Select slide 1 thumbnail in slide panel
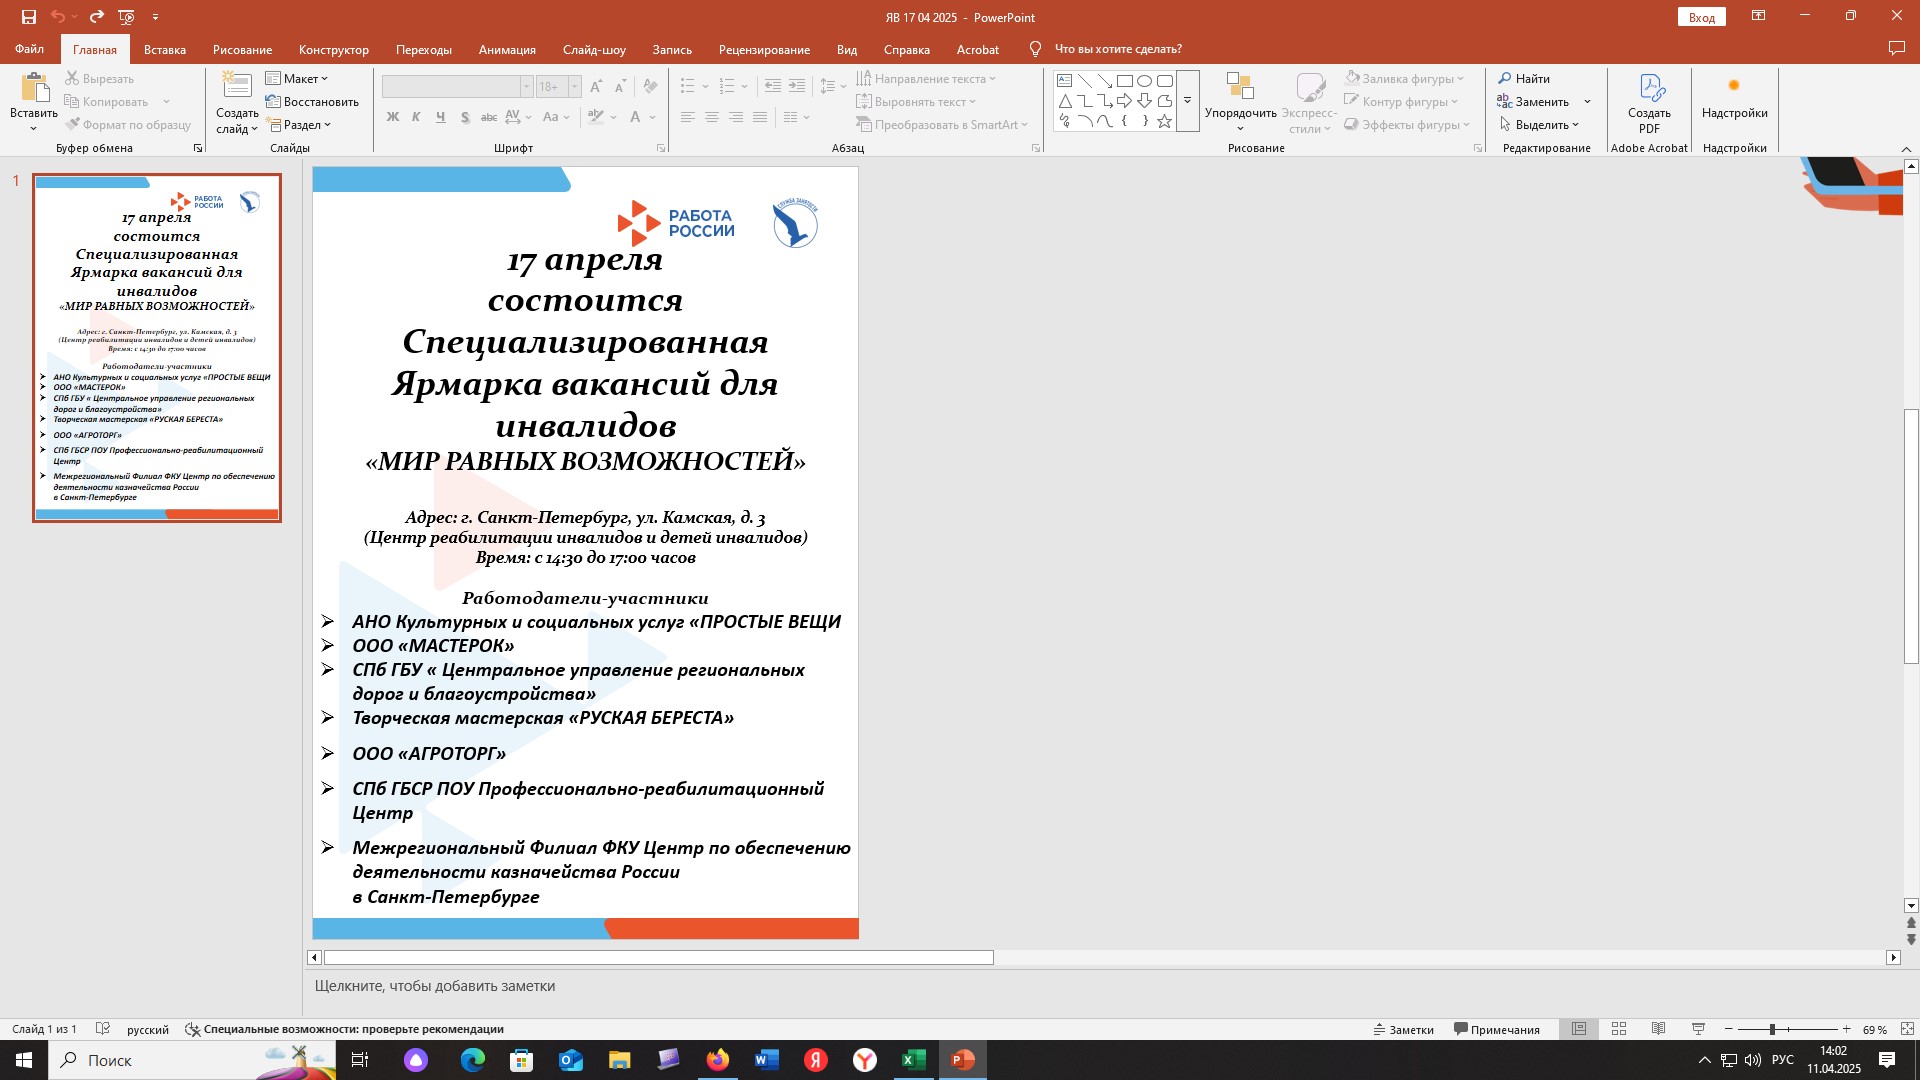The image size is (1920, 1080). click(x=157, y=348)
